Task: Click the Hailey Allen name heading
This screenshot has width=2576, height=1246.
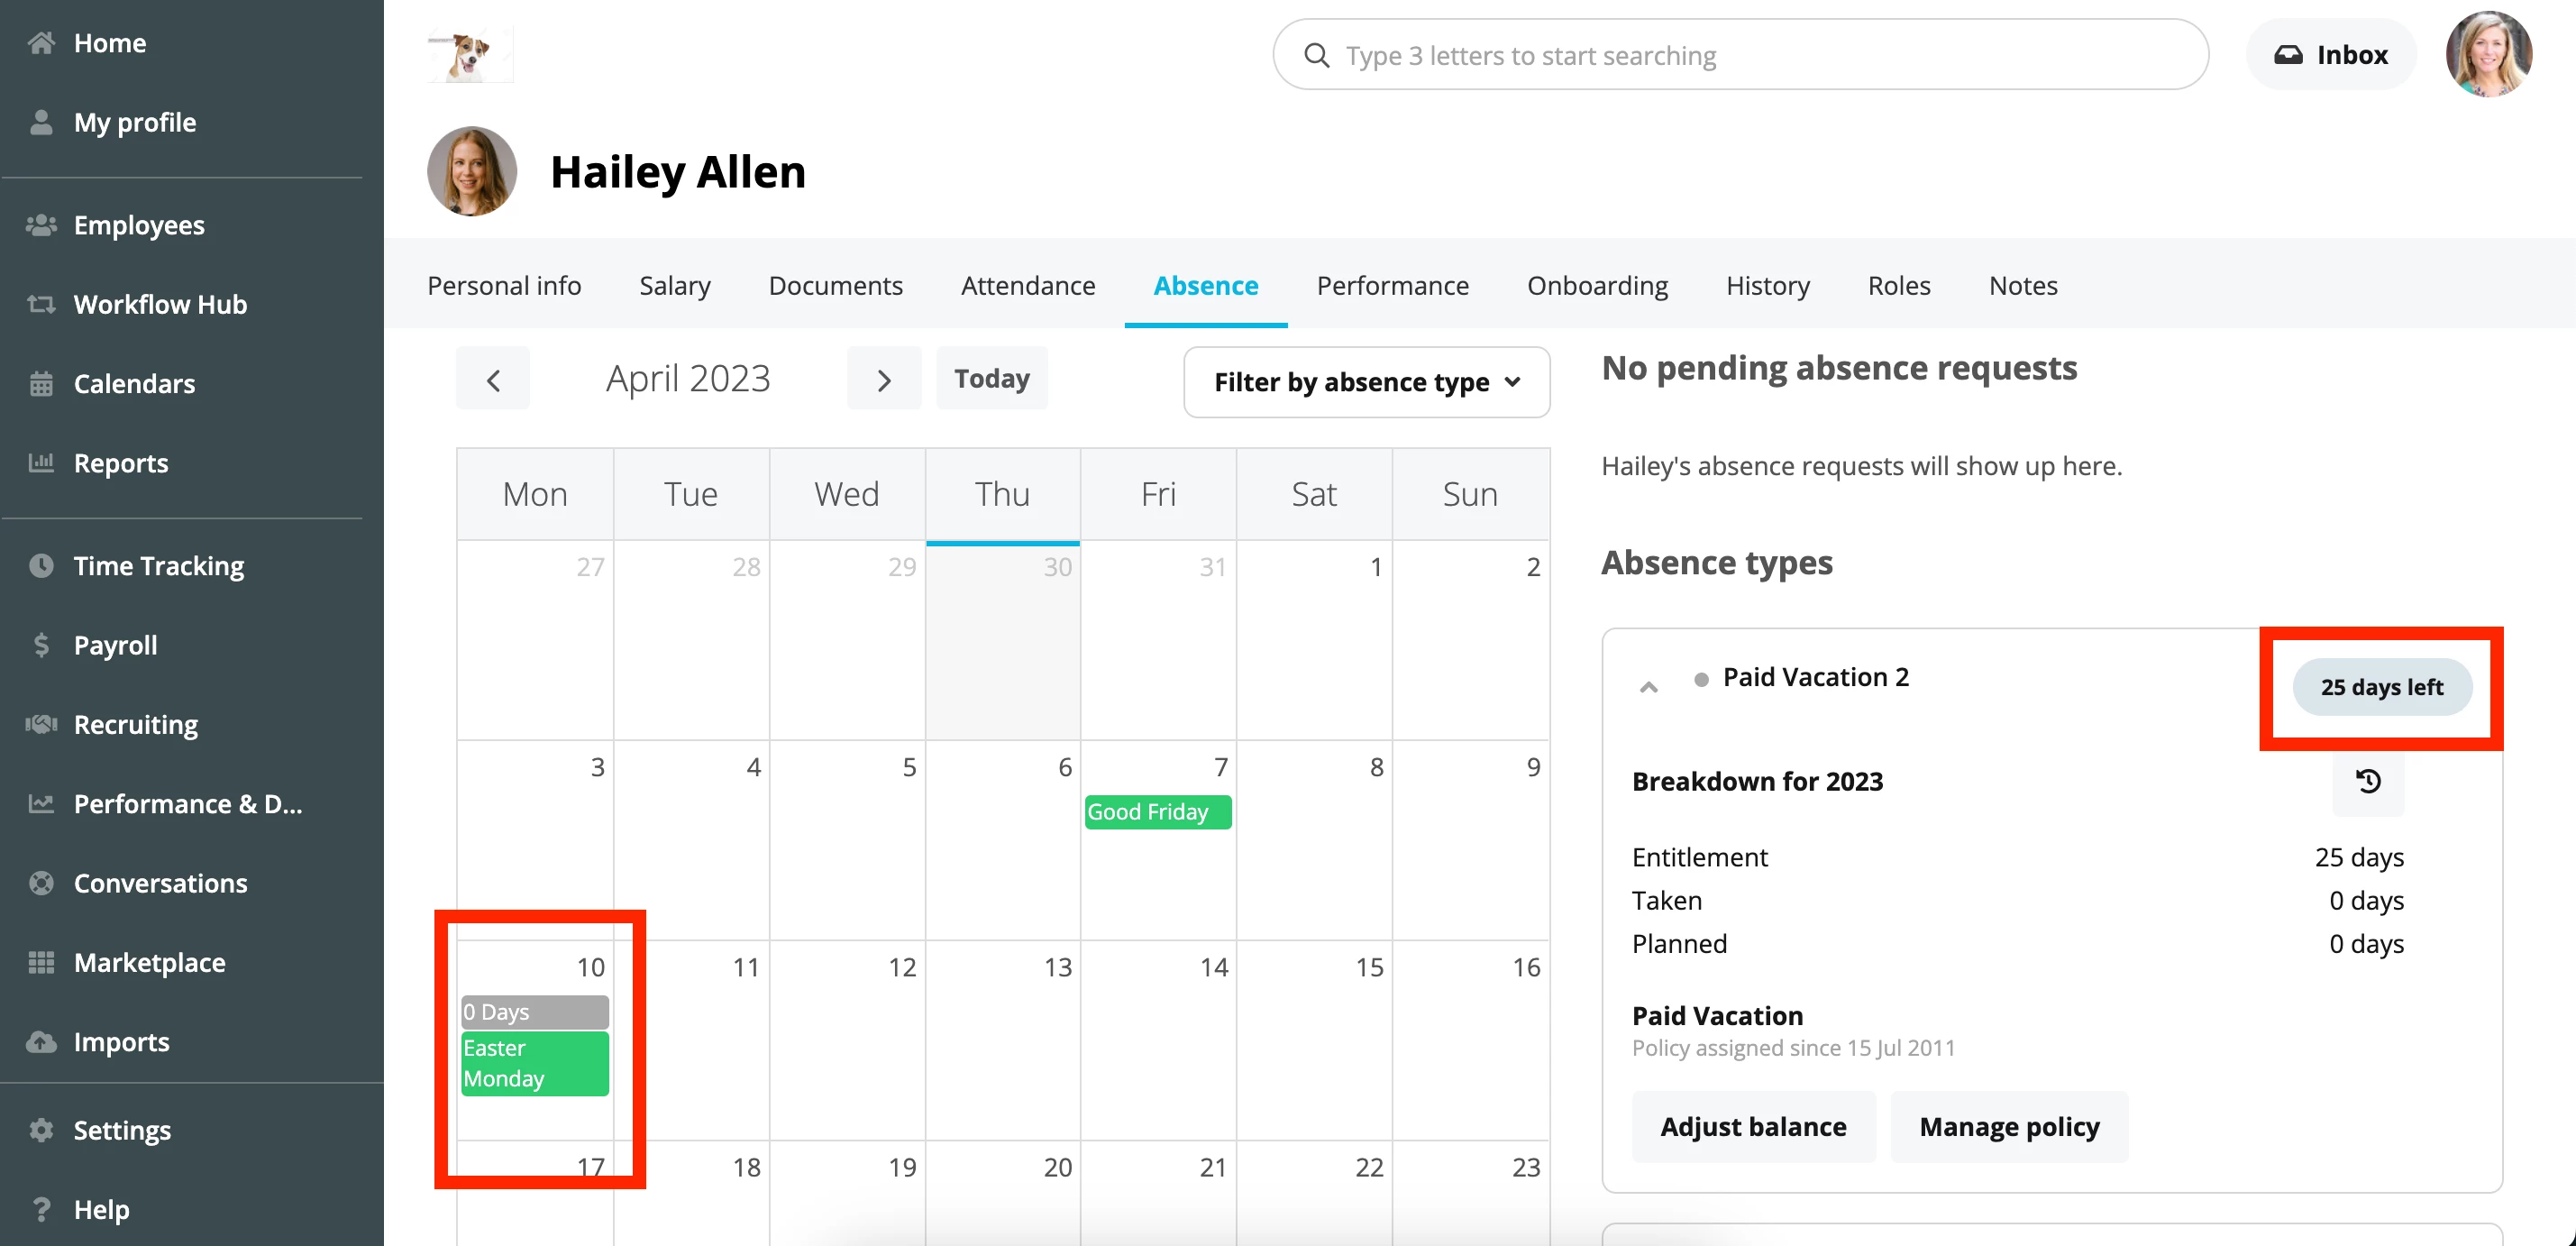Action: click(x=678, y=171)
